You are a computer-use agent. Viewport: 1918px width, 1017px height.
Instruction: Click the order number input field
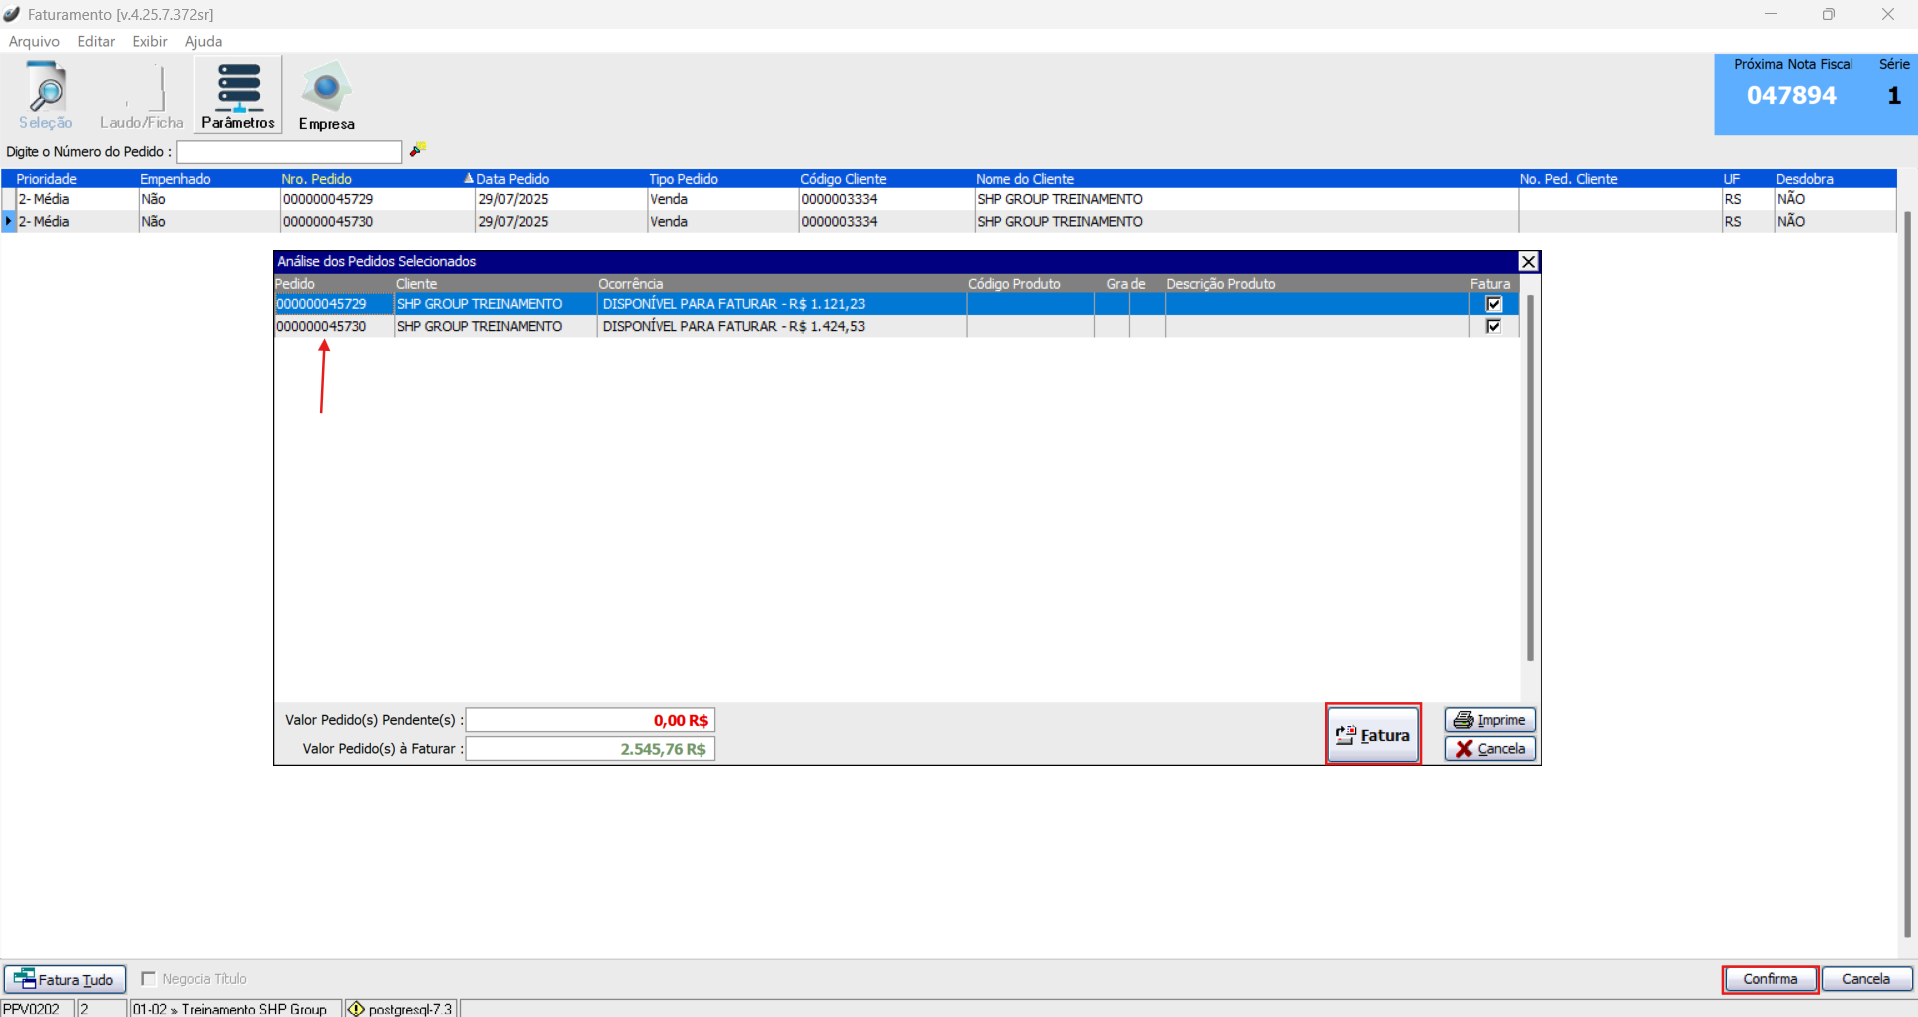point(289,152)
